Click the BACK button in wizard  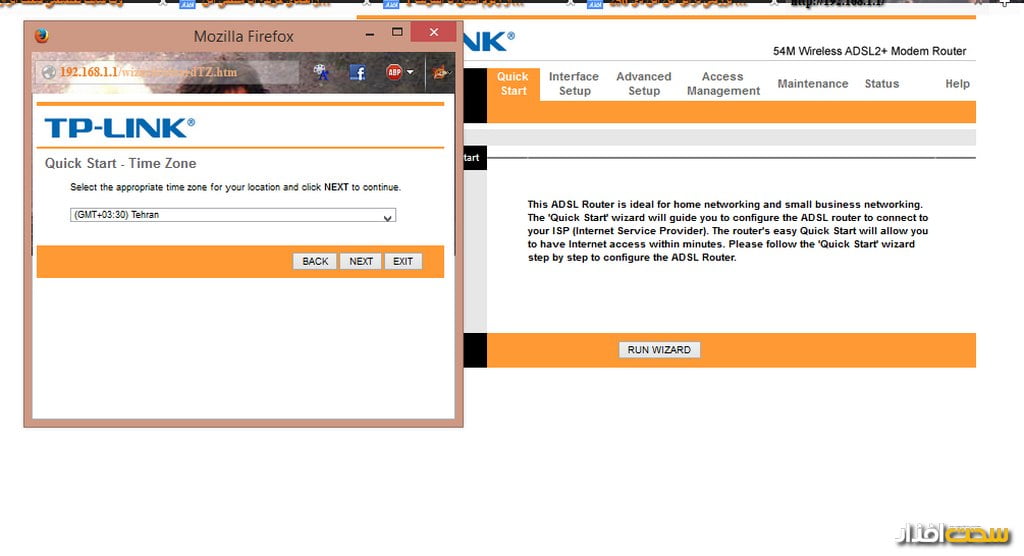click(315, 261)
